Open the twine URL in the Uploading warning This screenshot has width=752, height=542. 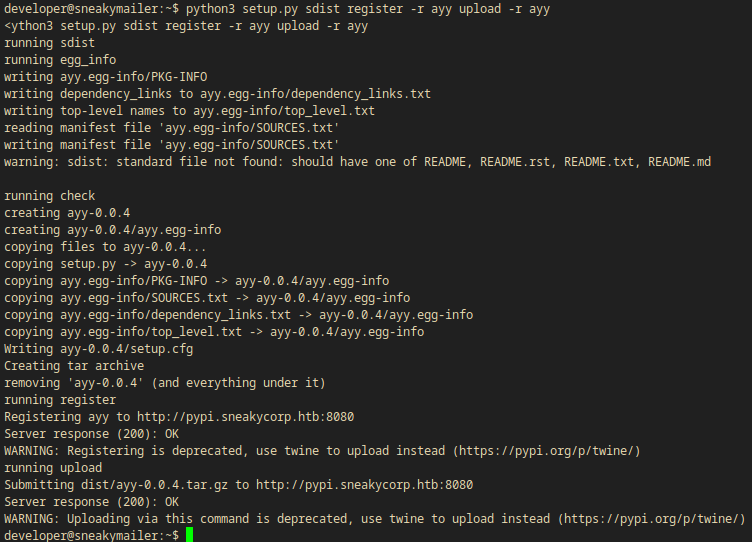pyautogui.click(x=652, y=518)
